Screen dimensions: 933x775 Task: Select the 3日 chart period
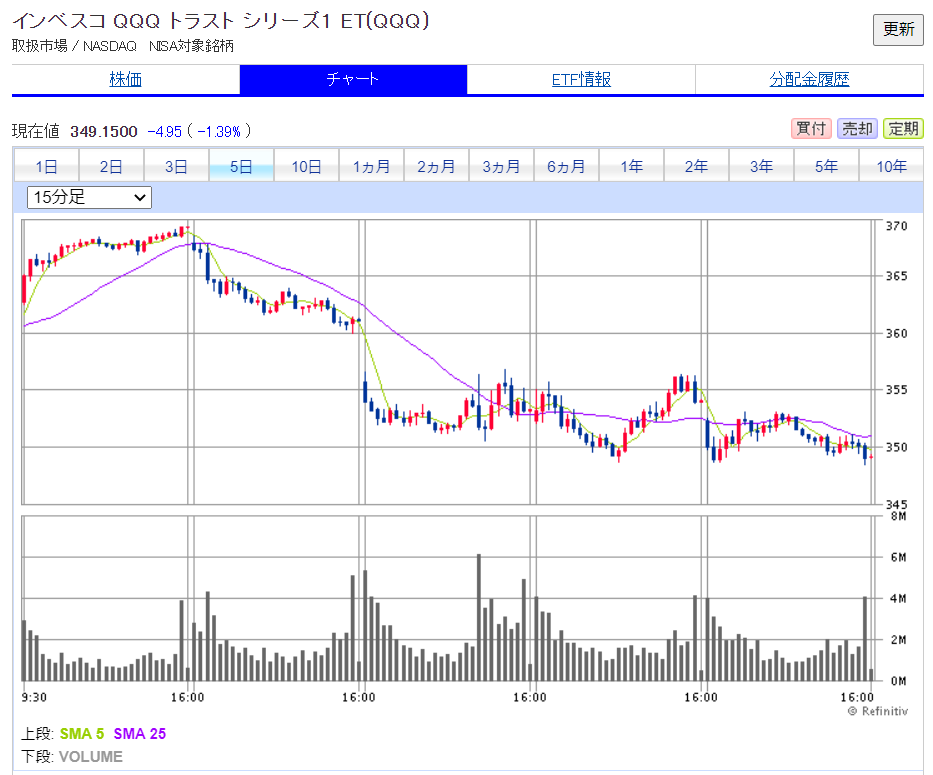176,166
